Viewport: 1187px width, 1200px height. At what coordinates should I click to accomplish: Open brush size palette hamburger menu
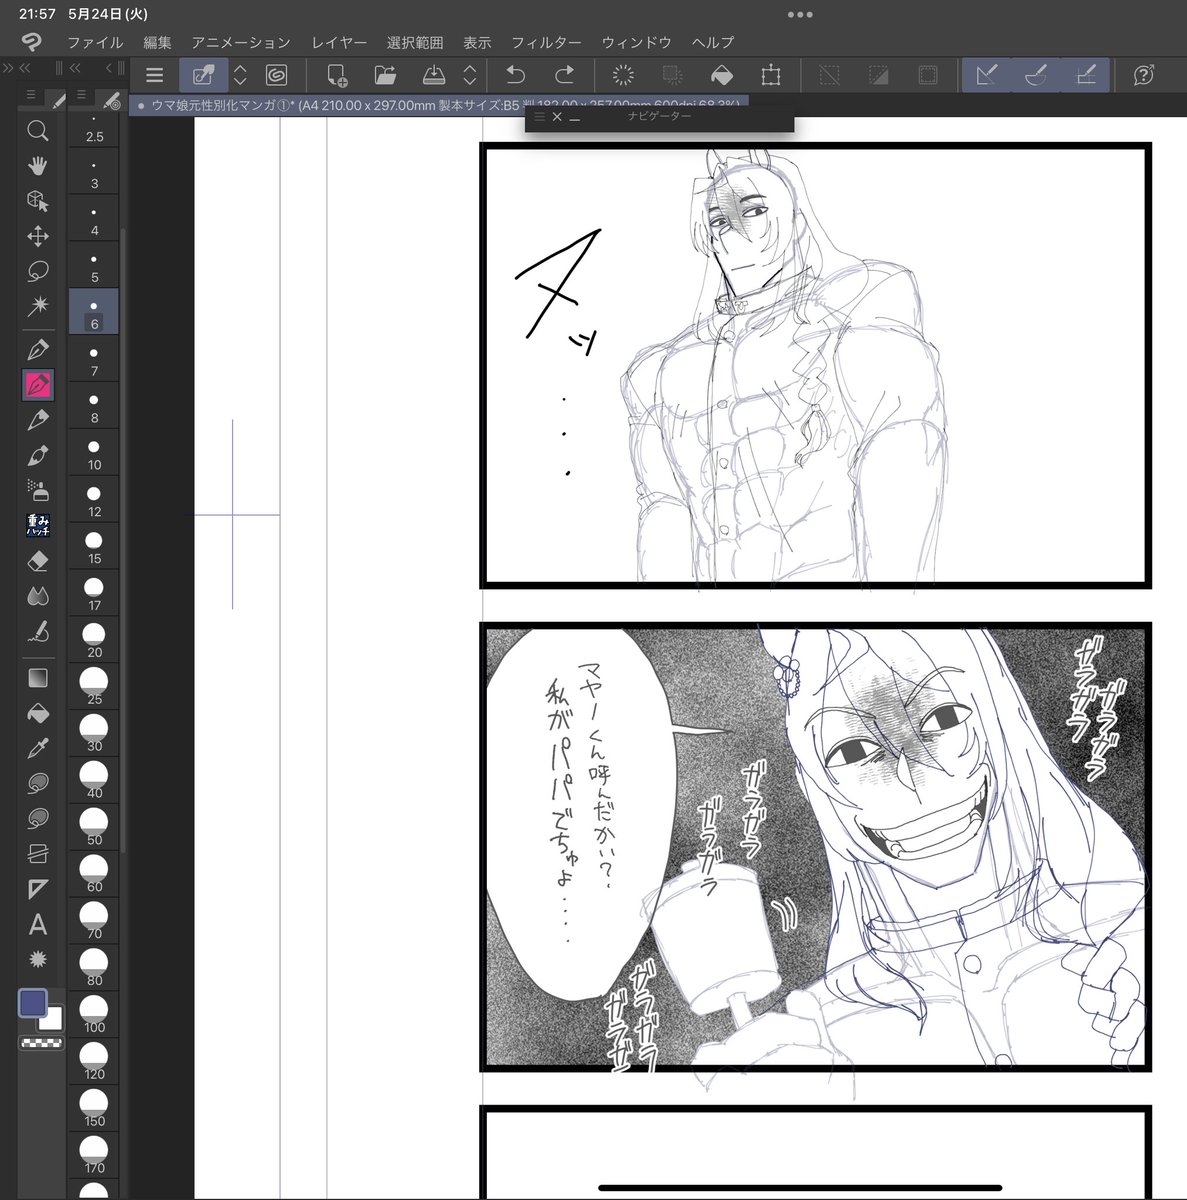[81, 96]
